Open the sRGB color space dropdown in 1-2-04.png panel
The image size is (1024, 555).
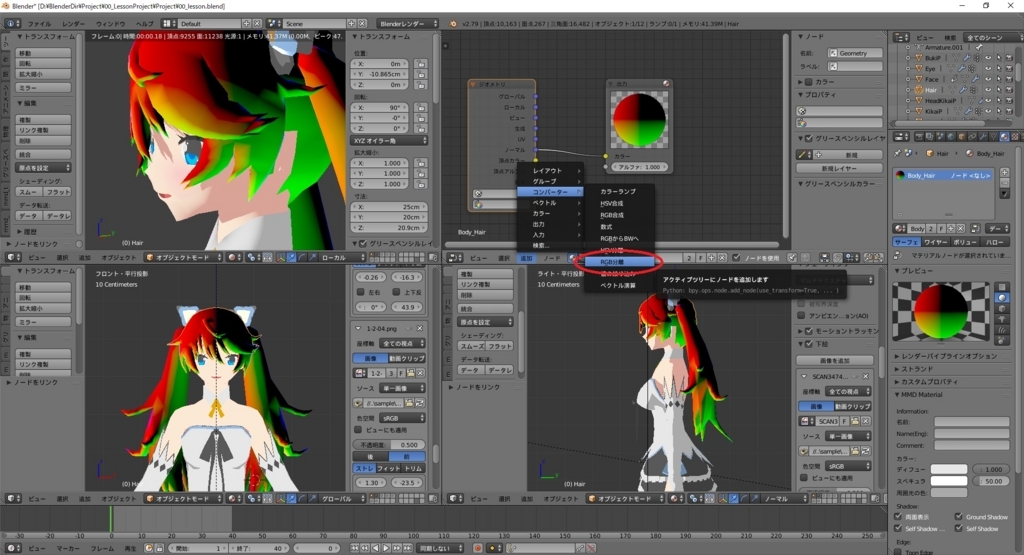[x=402, y=417]
